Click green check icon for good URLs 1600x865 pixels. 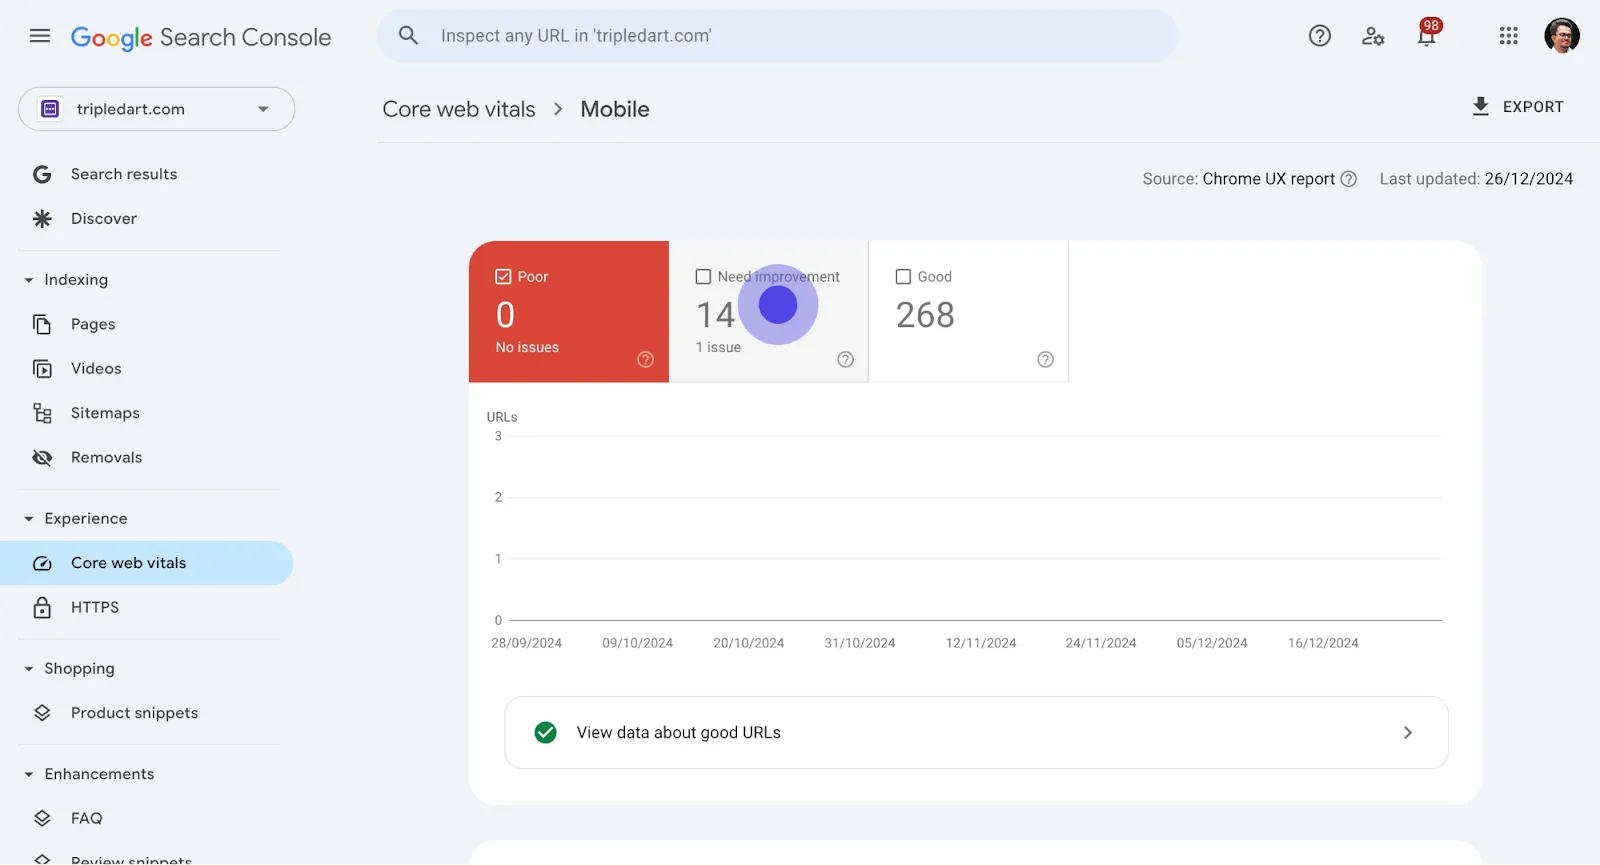(546, 733)
